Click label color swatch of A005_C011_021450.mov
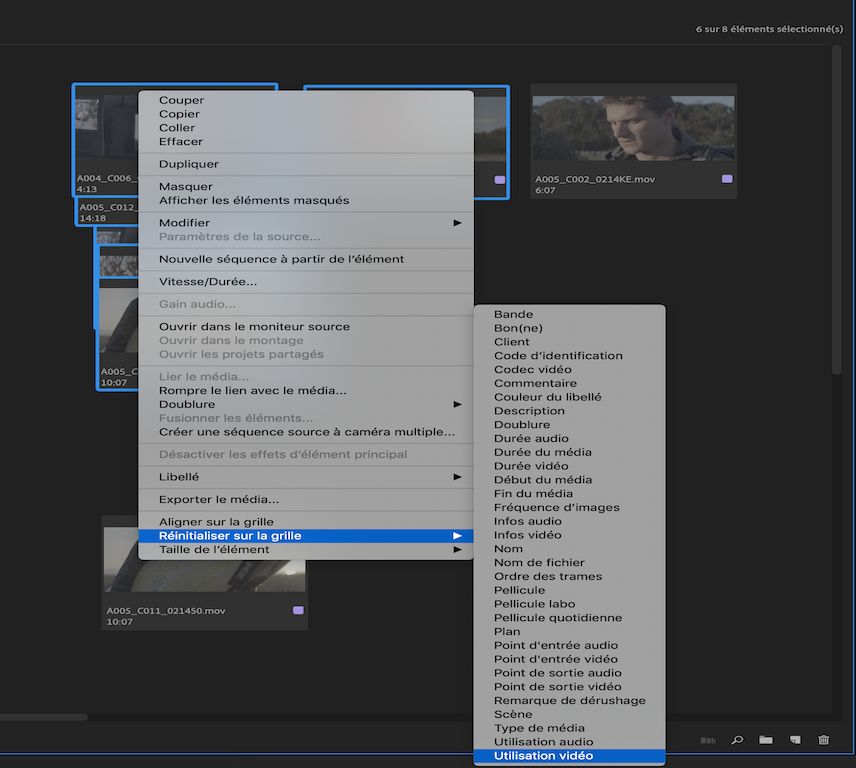Viewport: 856px width, 768px height. (298, 610)
